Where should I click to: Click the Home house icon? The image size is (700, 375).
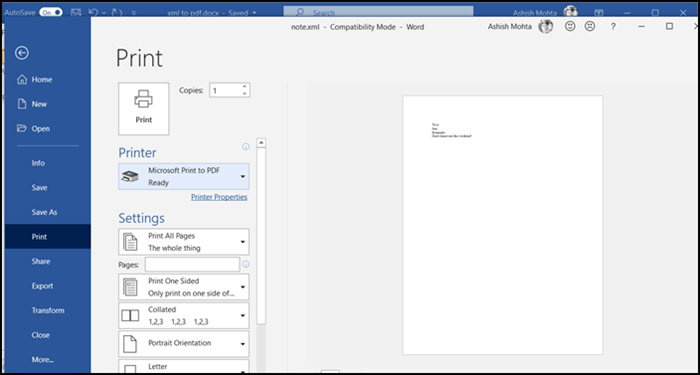22,79
